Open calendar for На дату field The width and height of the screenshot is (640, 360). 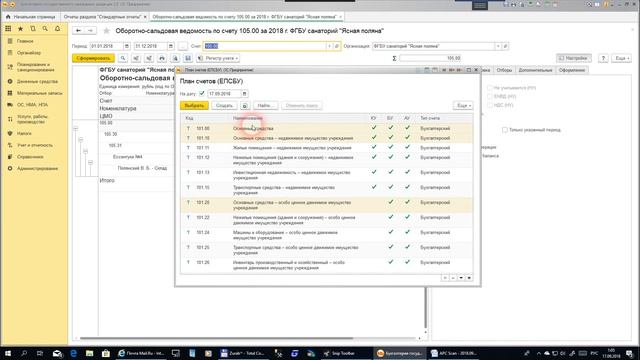tap(244, 94)
